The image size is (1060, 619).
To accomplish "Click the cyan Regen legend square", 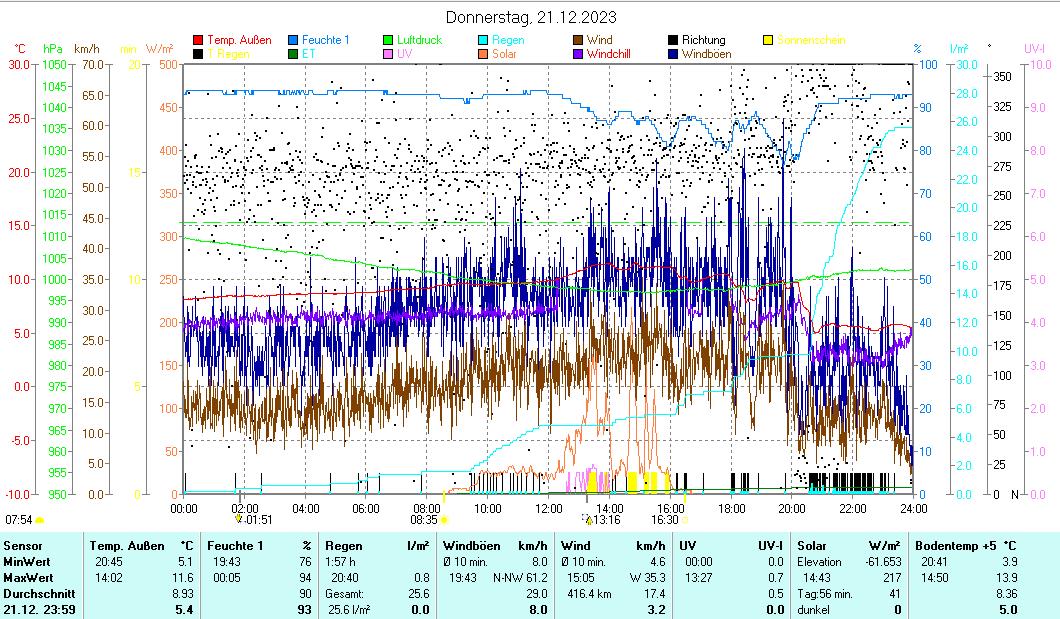I will pyautogui.click(x=484, y=40).
